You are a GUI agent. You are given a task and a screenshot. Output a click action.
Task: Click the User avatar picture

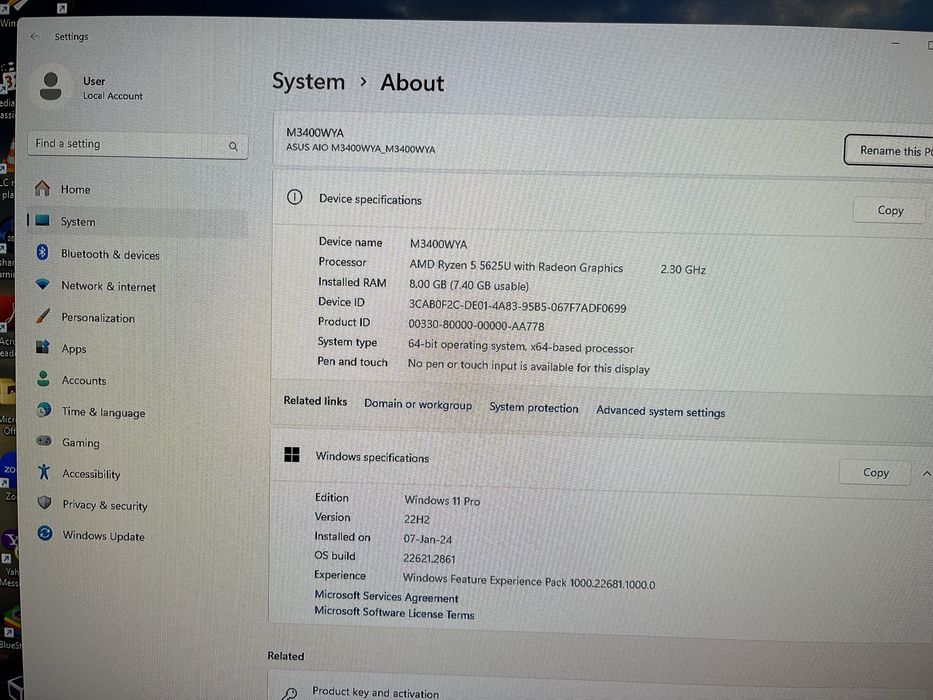coord(51,86)
